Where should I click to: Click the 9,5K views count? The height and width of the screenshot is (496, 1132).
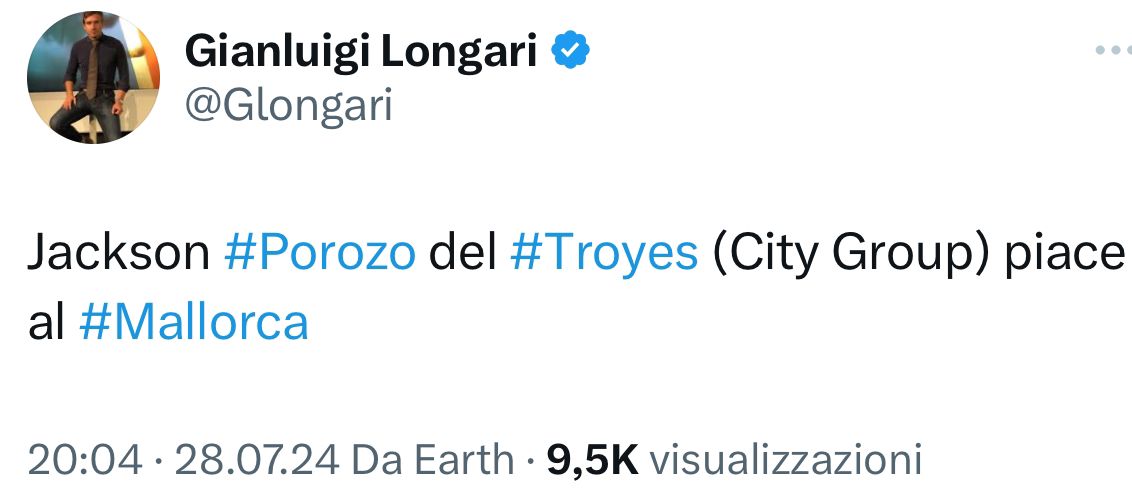pyautogui.click(x=592, y=459)
